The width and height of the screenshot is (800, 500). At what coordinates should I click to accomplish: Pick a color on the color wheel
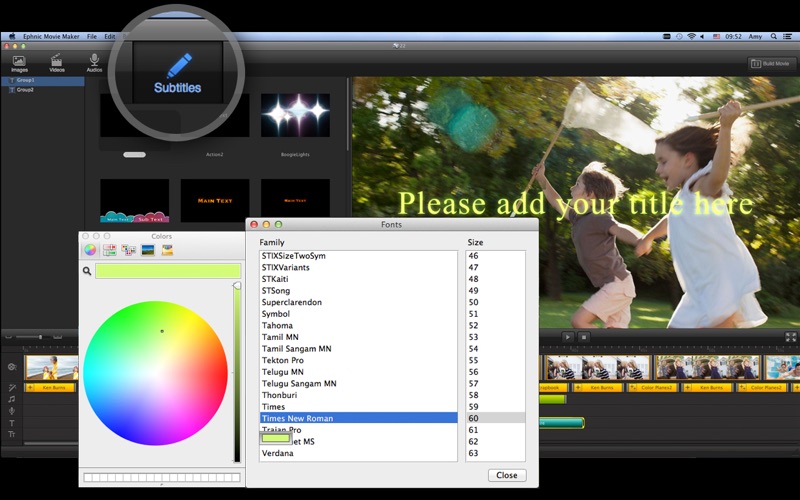[155, 373]
